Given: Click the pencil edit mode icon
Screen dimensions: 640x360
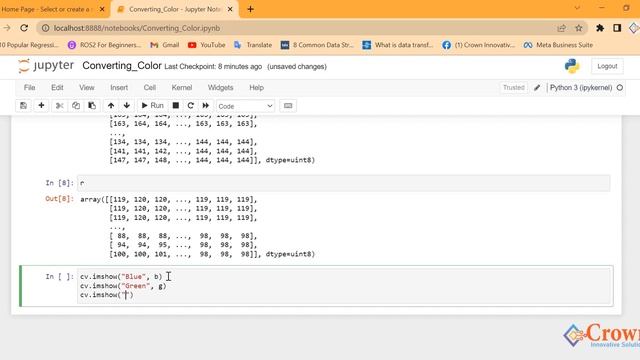Looking at the screenshot, I should tap(537, 88).
